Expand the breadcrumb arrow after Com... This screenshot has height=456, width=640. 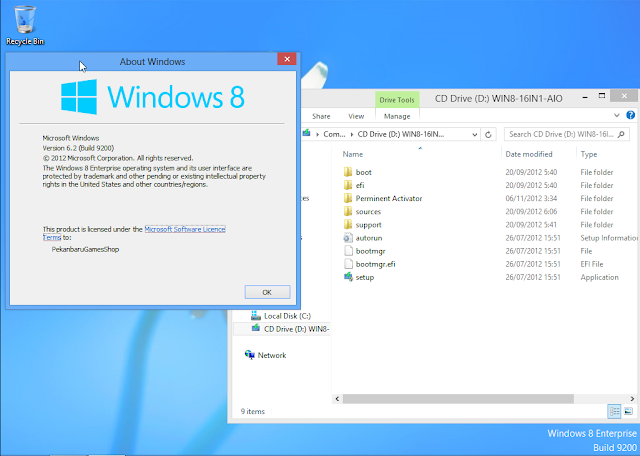coord(352,134)
